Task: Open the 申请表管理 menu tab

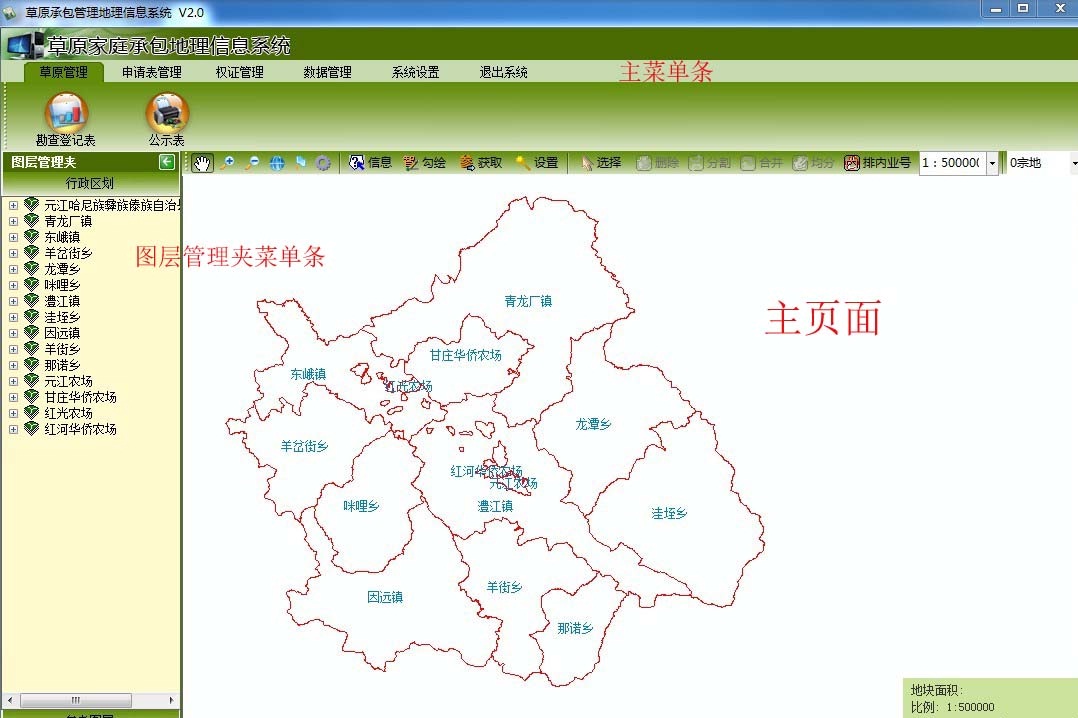Action: 152,72
